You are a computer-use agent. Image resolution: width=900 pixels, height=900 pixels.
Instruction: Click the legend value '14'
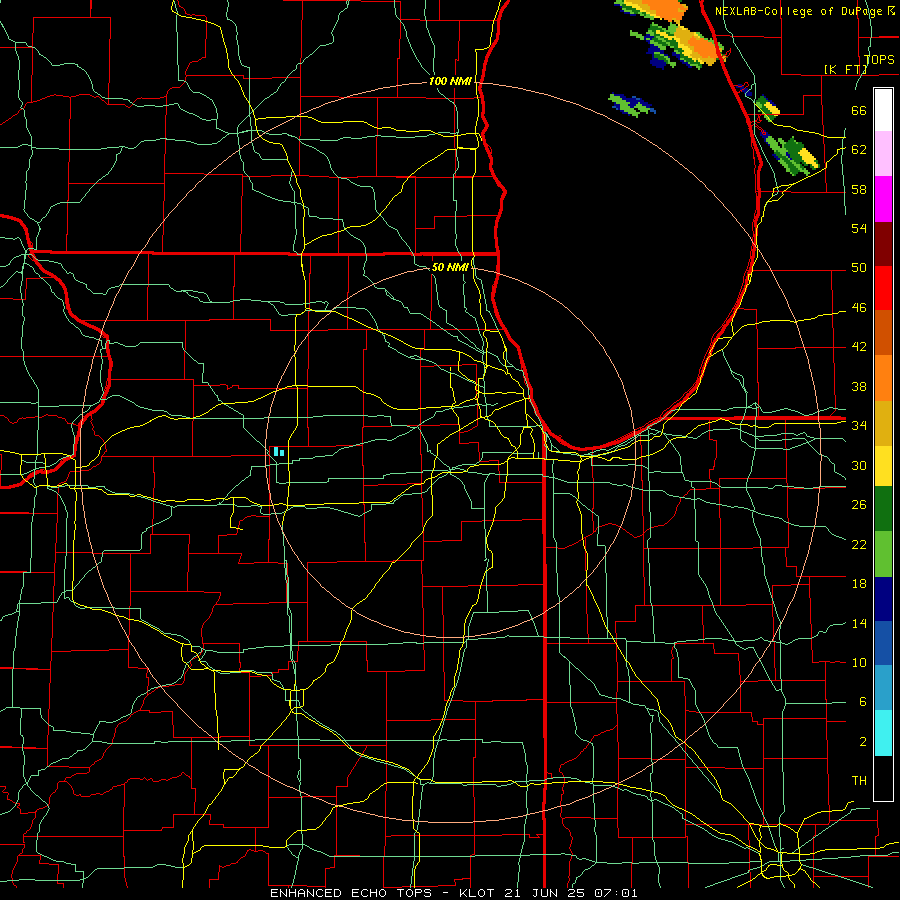pos(859,623)
